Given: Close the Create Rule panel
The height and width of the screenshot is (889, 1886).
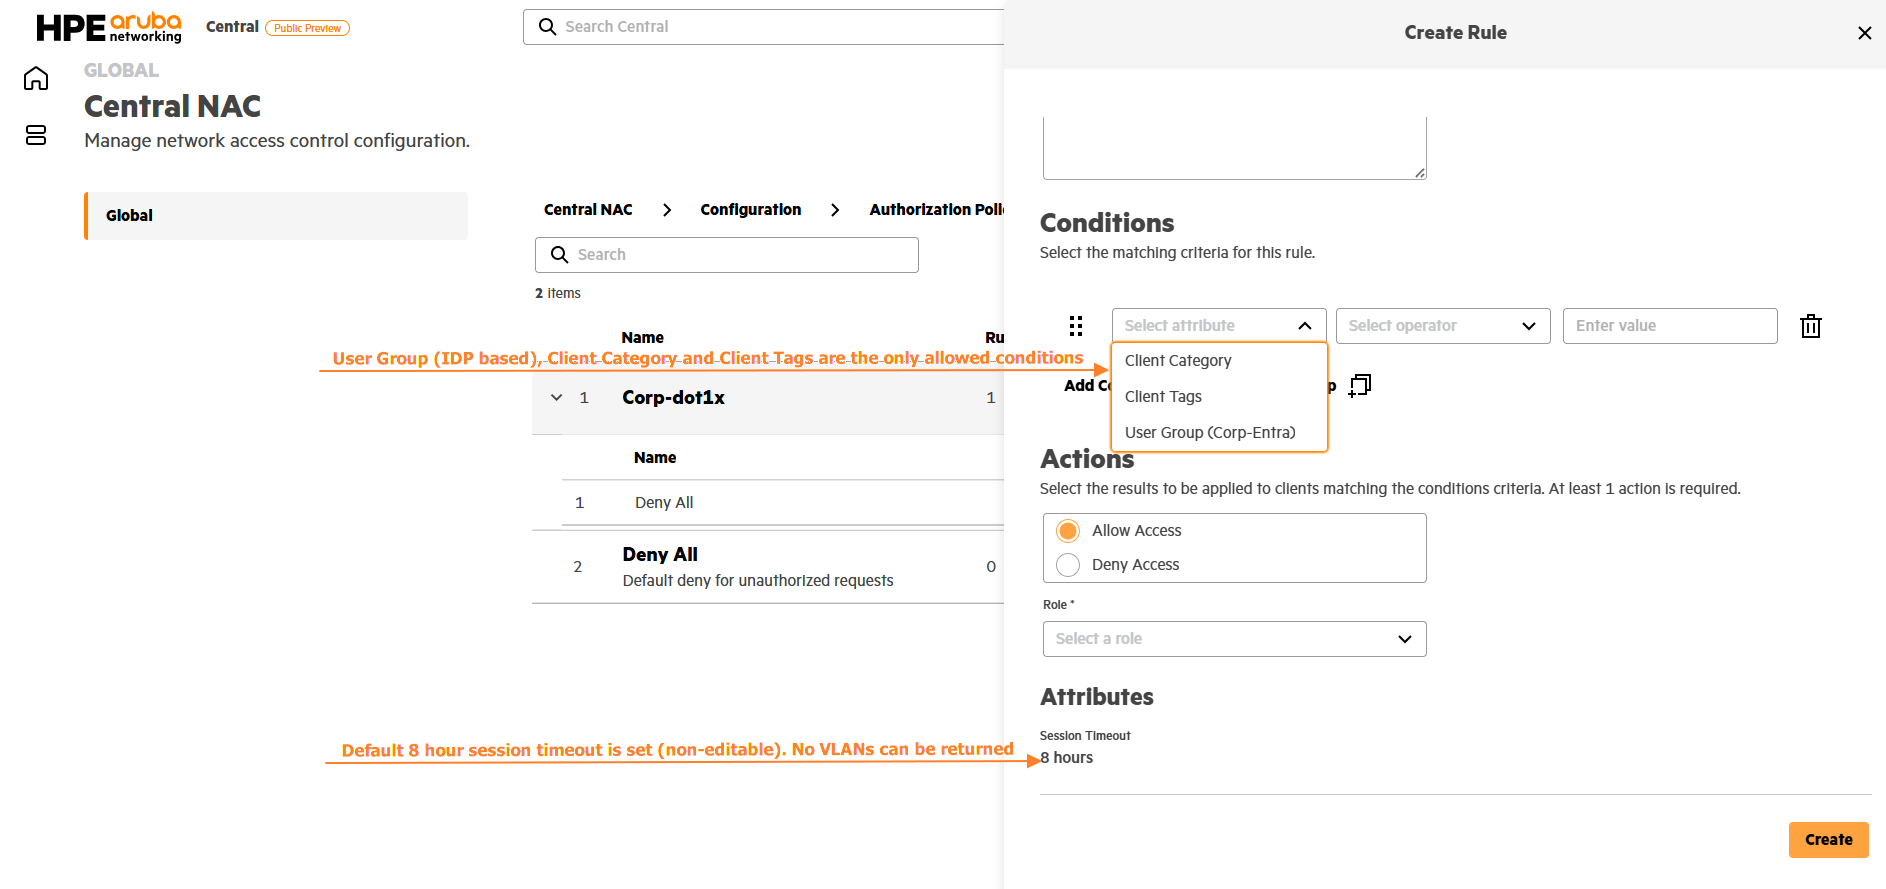Looking at the screenshot, I should (x=1865, y=33).
